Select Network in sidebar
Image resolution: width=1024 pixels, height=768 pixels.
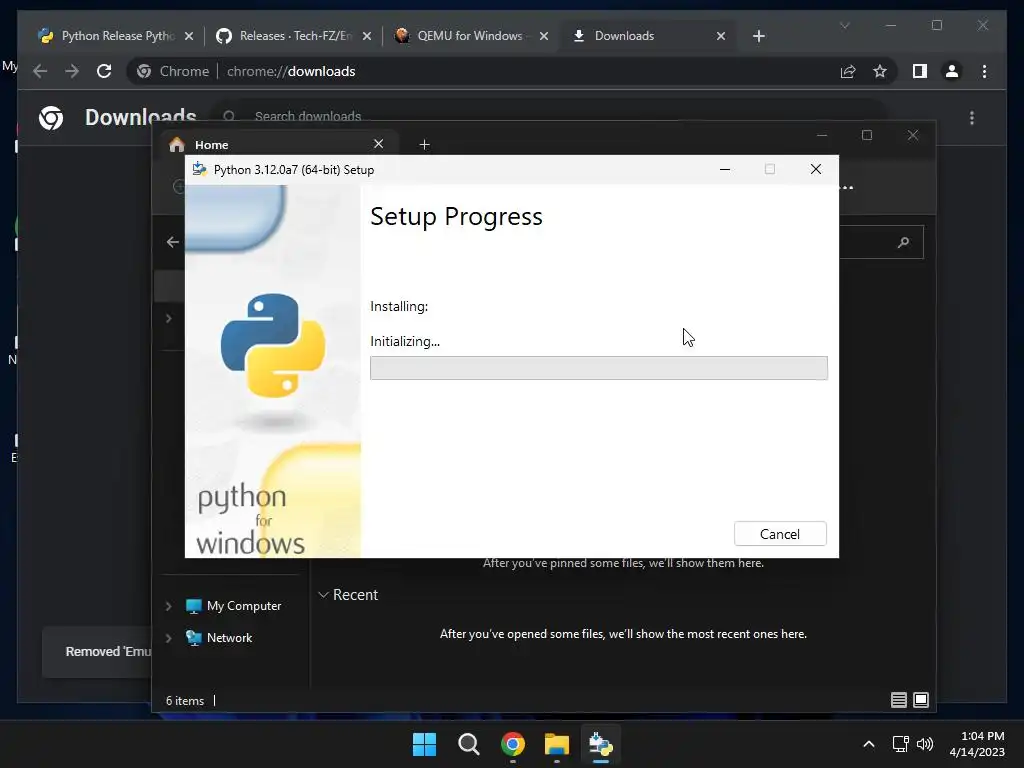[219, 638]
